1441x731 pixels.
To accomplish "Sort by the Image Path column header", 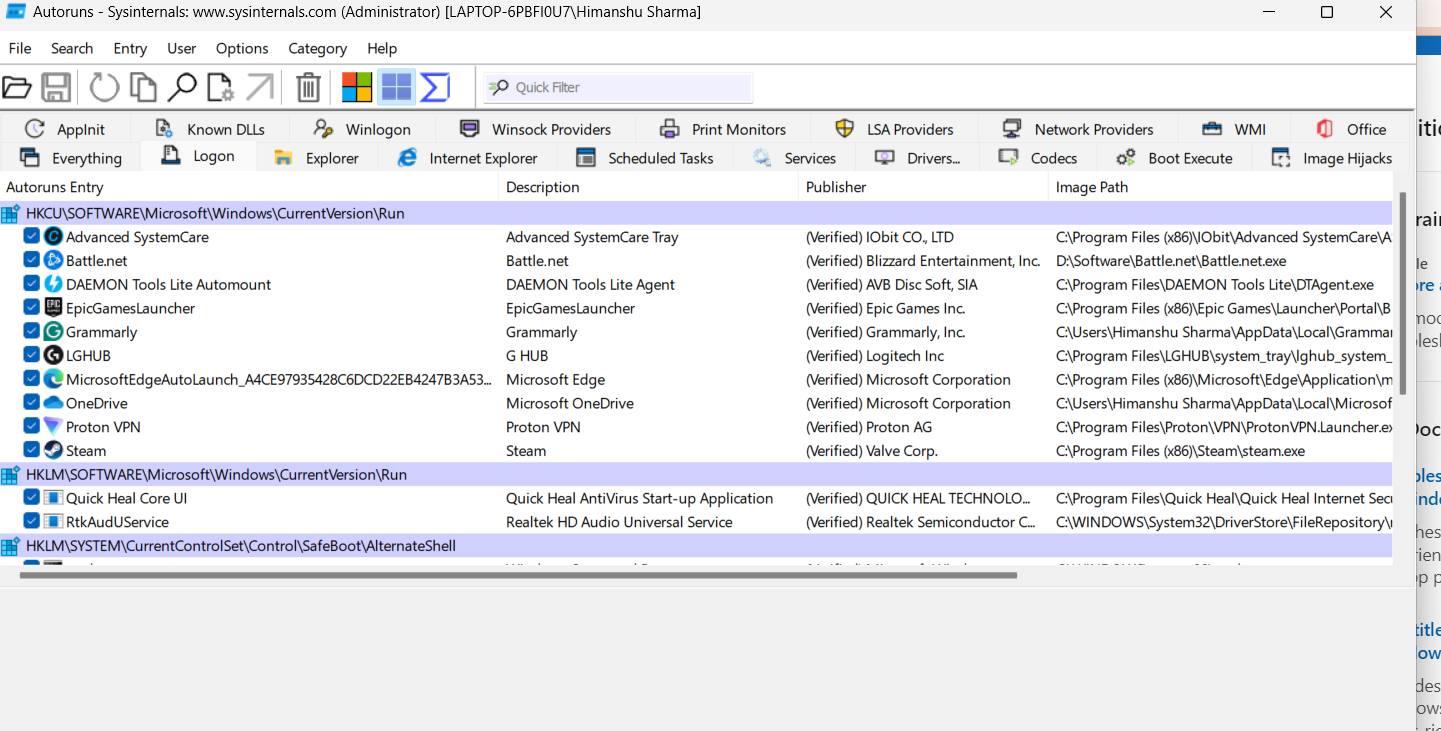I will pos(1220,187).
